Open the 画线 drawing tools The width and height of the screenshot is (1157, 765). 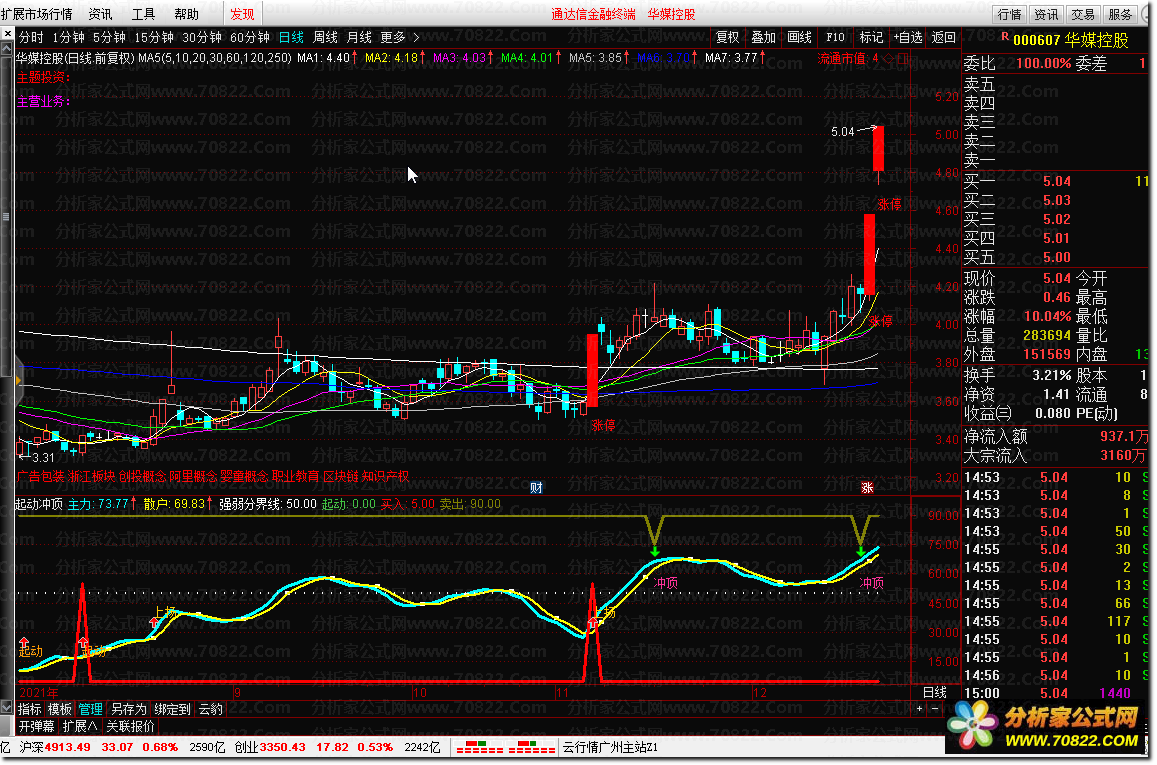[800, 37]
